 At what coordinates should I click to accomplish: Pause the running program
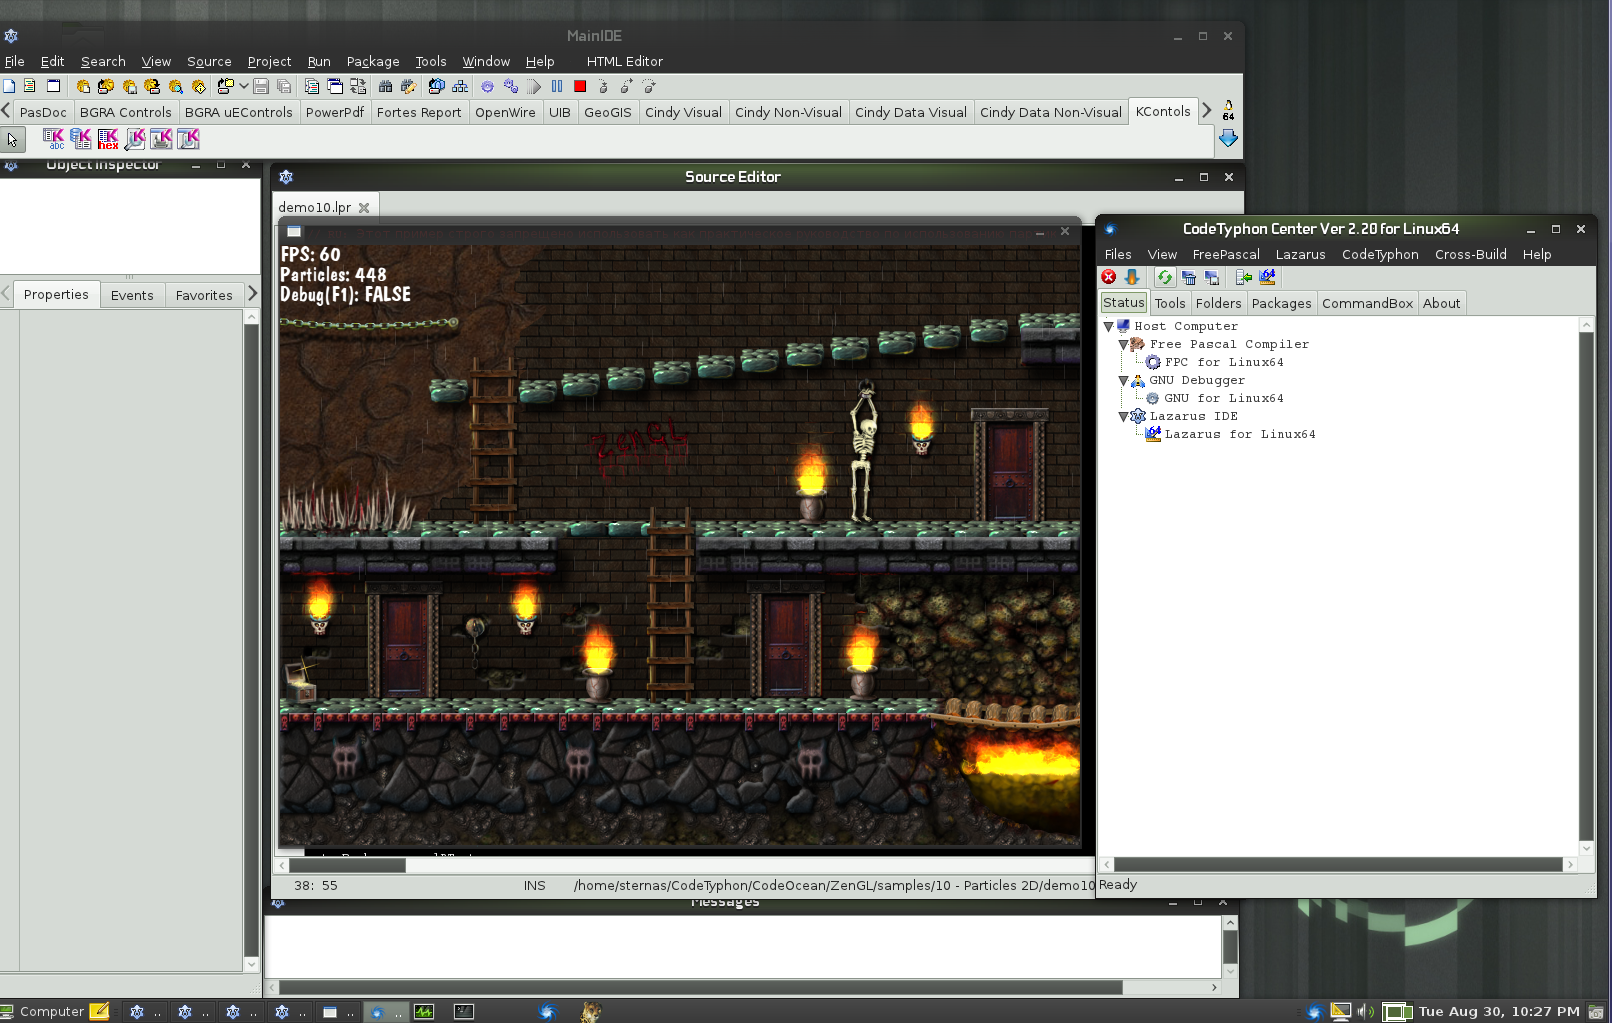[557, 86]
